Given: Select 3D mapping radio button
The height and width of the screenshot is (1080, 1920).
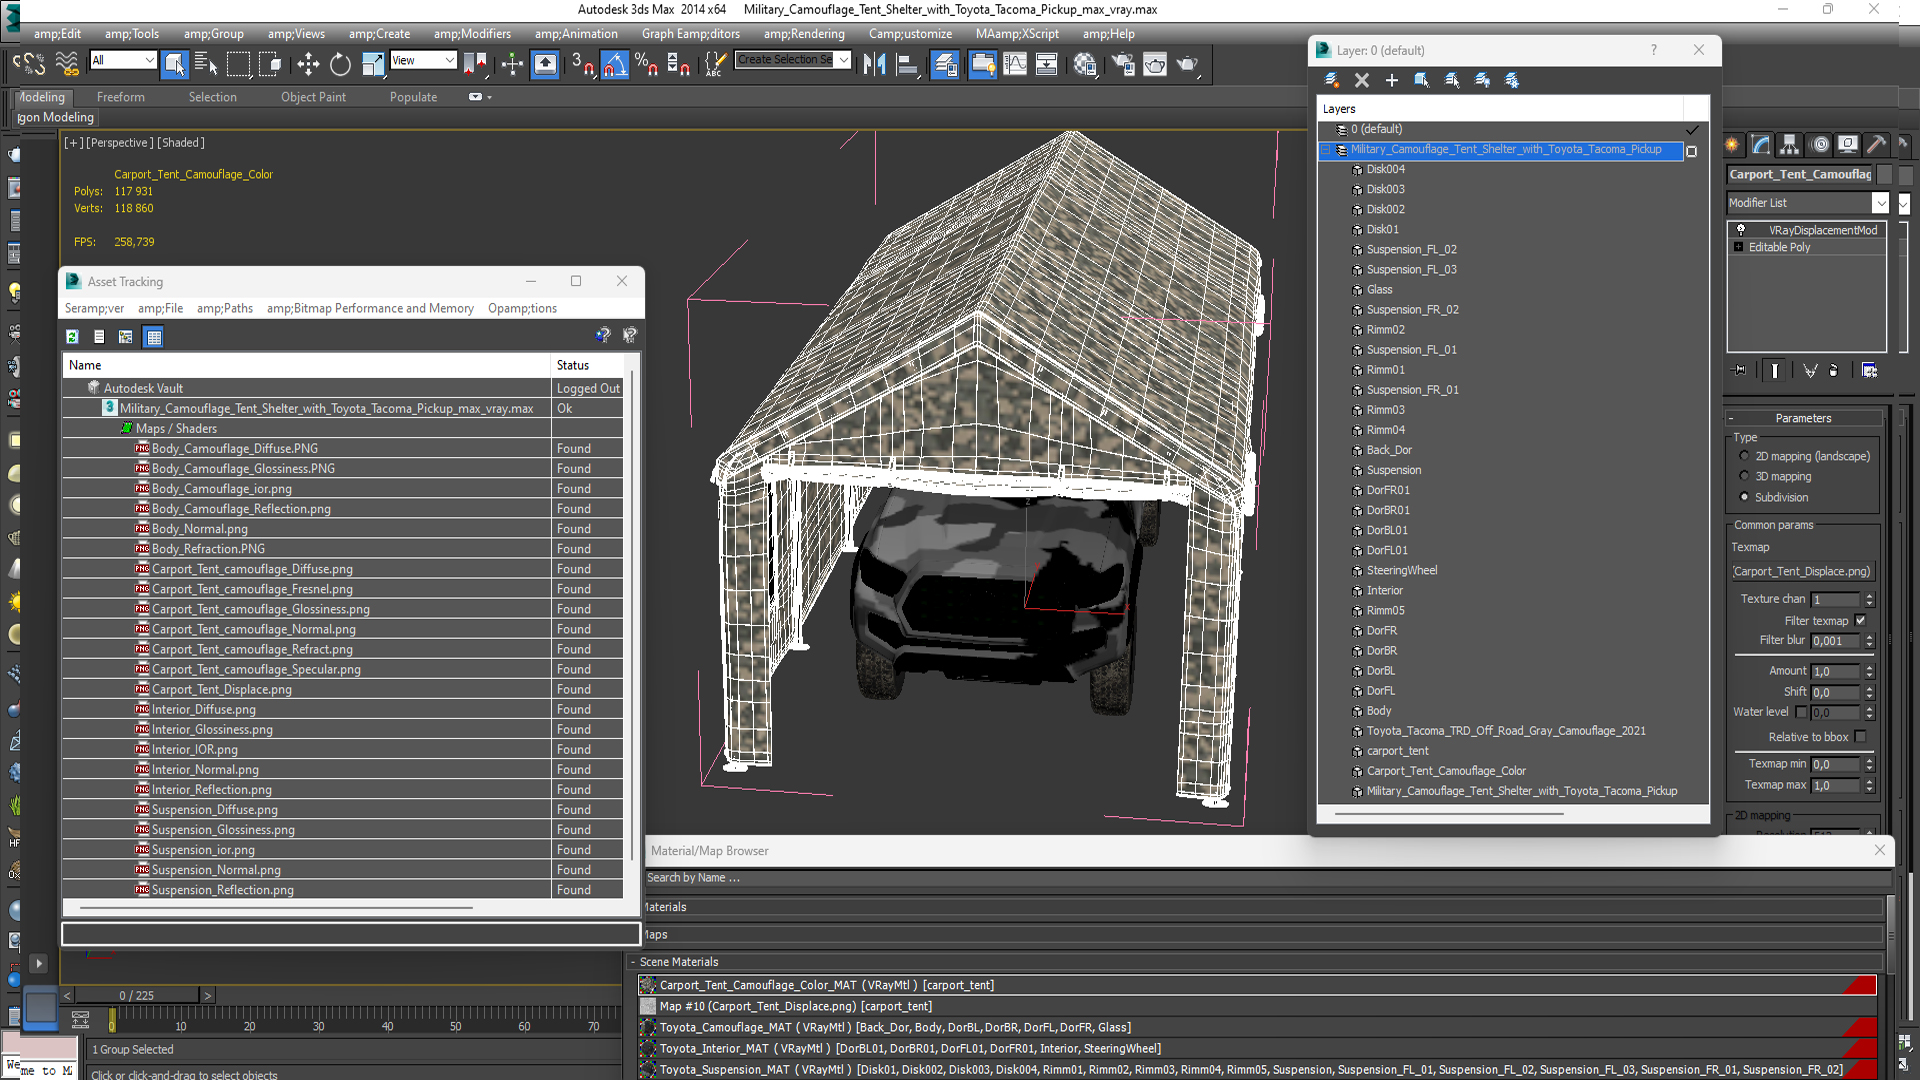Looking at the screenshot, I should 1745,476.
